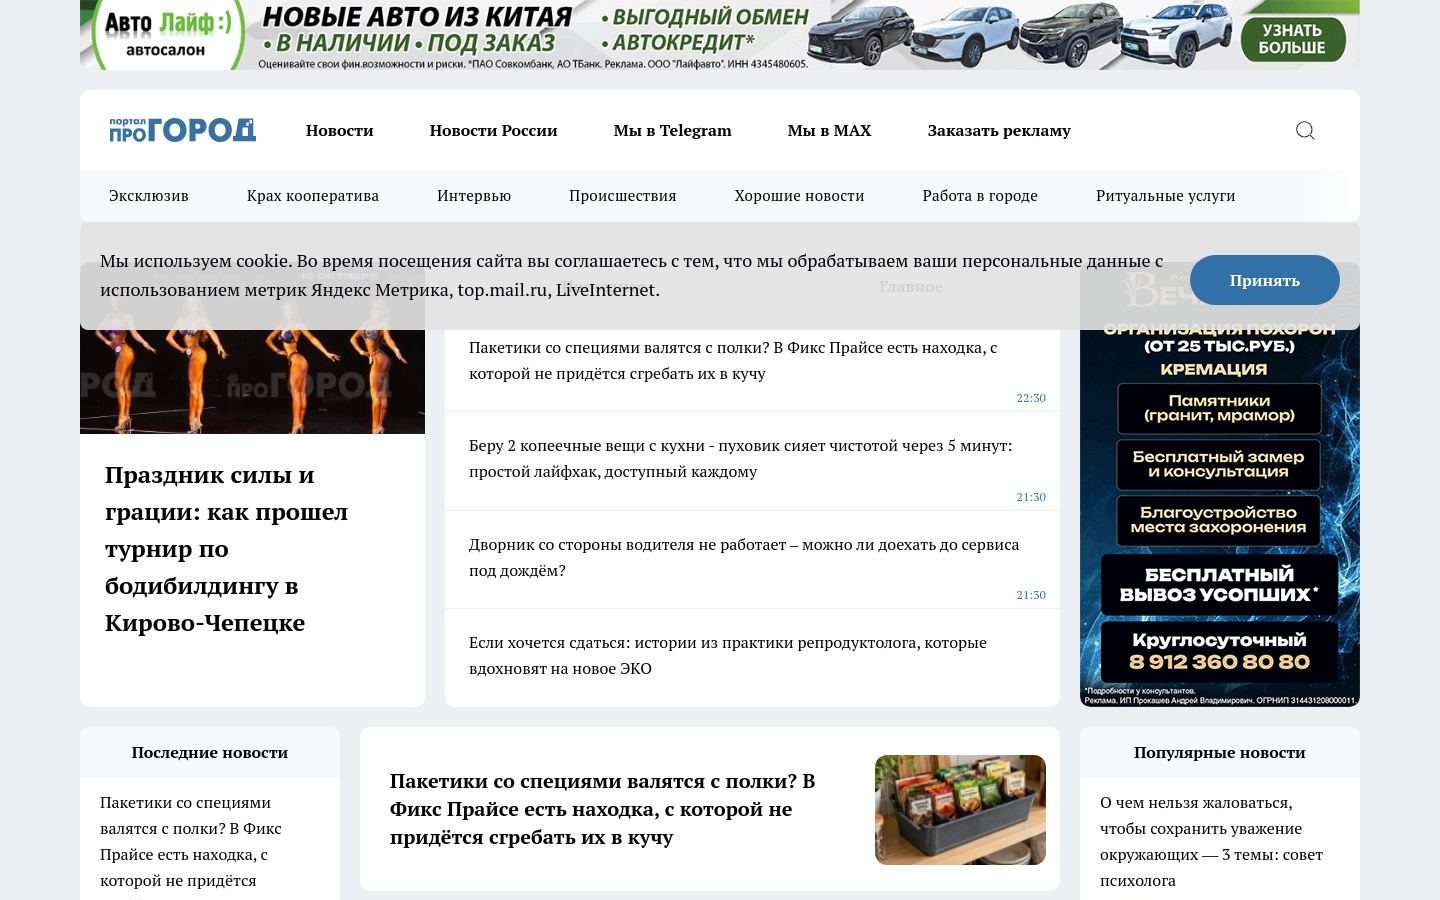Go to Новости России section
The image size is (1440, 900).
pos(493,130)
